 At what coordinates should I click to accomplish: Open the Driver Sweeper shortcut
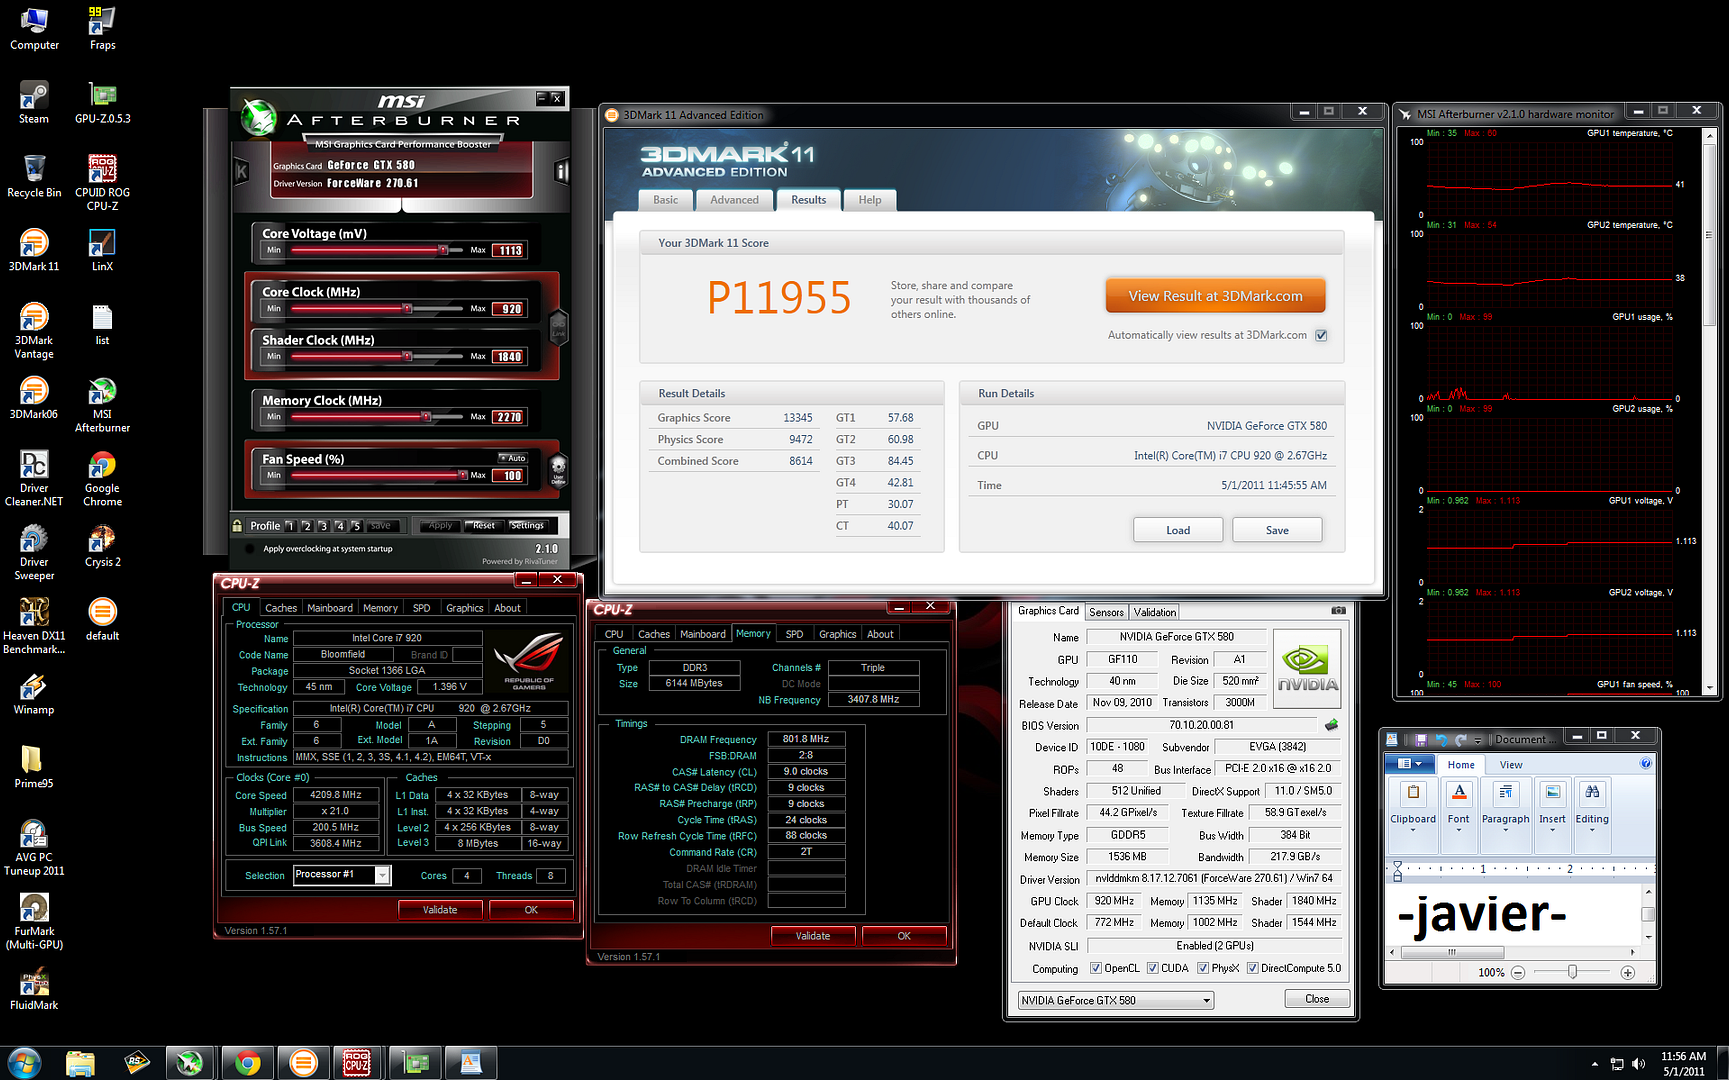(x=34, y=553)
